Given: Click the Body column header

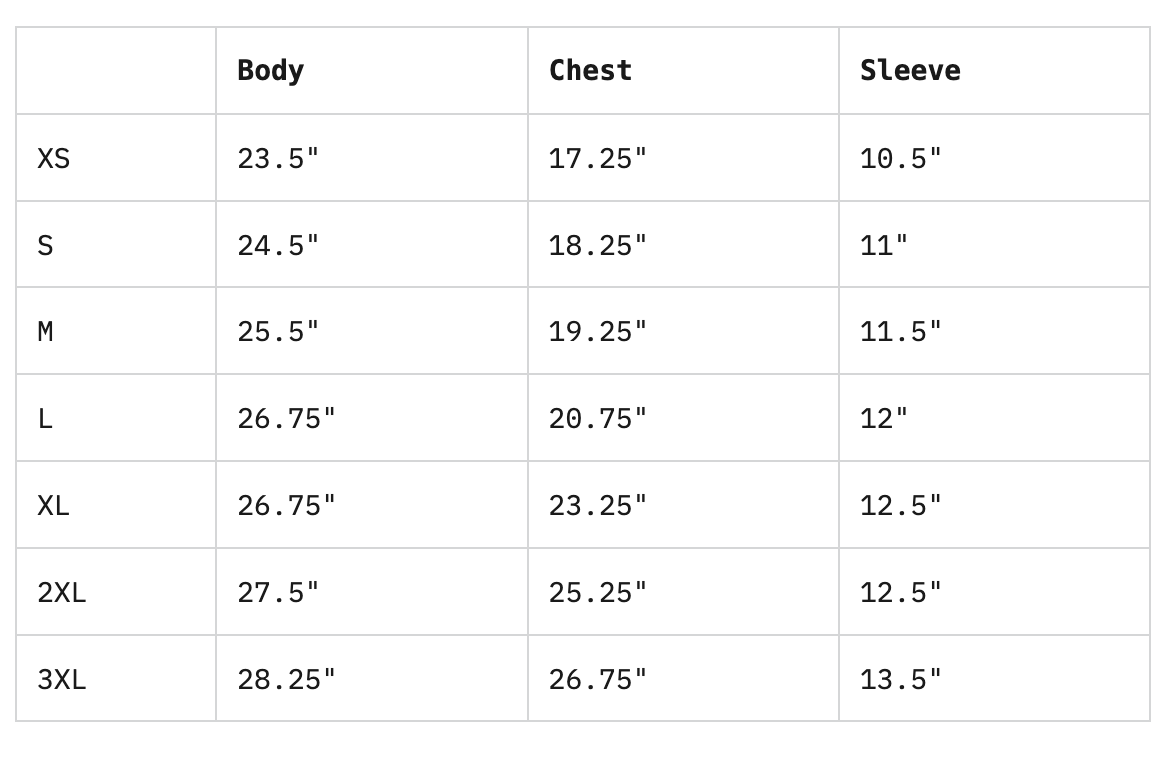Looking at the screenshot, I should [x=271, y=71].
